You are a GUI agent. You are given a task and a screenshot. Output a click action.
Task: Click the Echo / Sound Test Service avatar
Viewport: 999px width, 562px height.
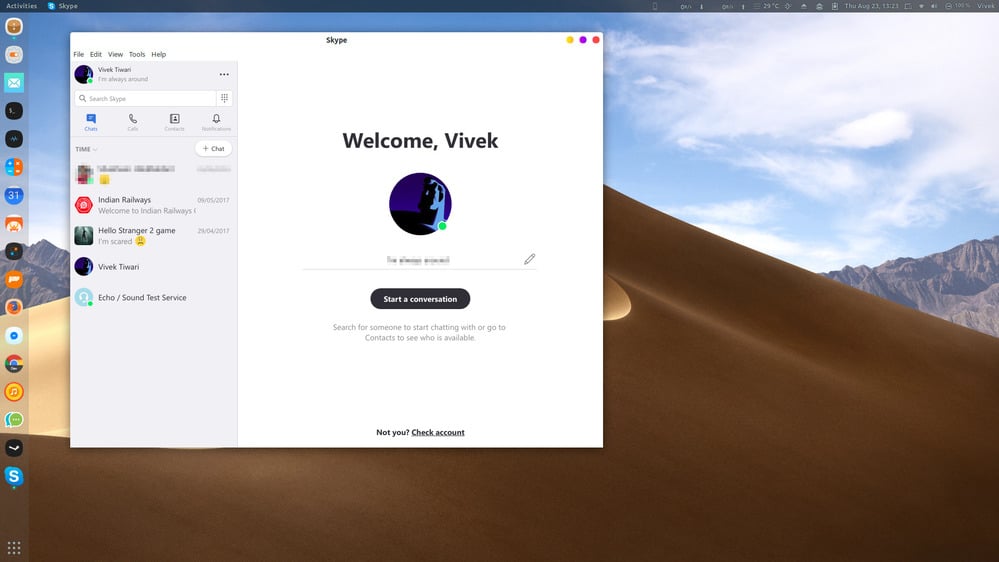(83, 297)
